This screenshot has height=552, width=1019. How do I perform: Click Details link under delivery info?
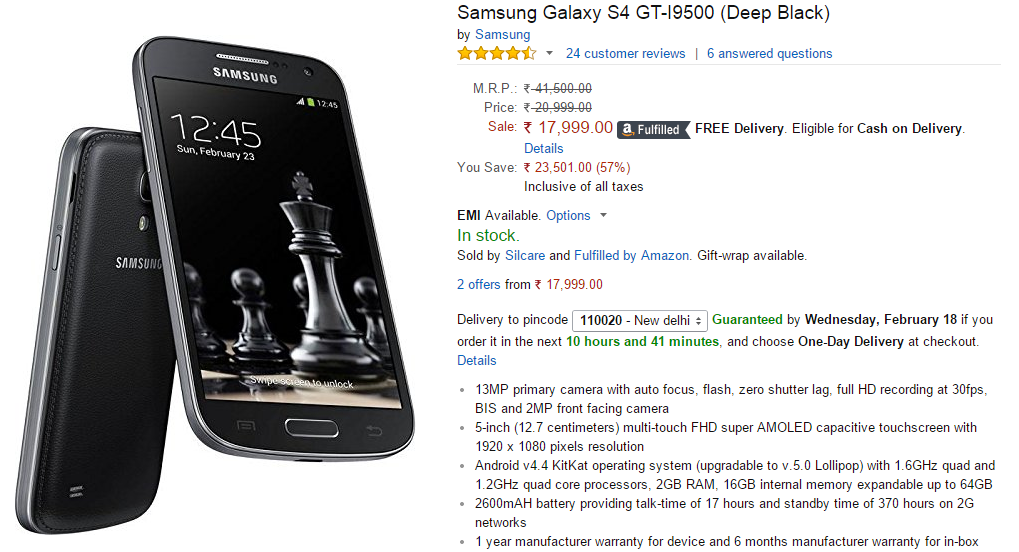(476, 360)
